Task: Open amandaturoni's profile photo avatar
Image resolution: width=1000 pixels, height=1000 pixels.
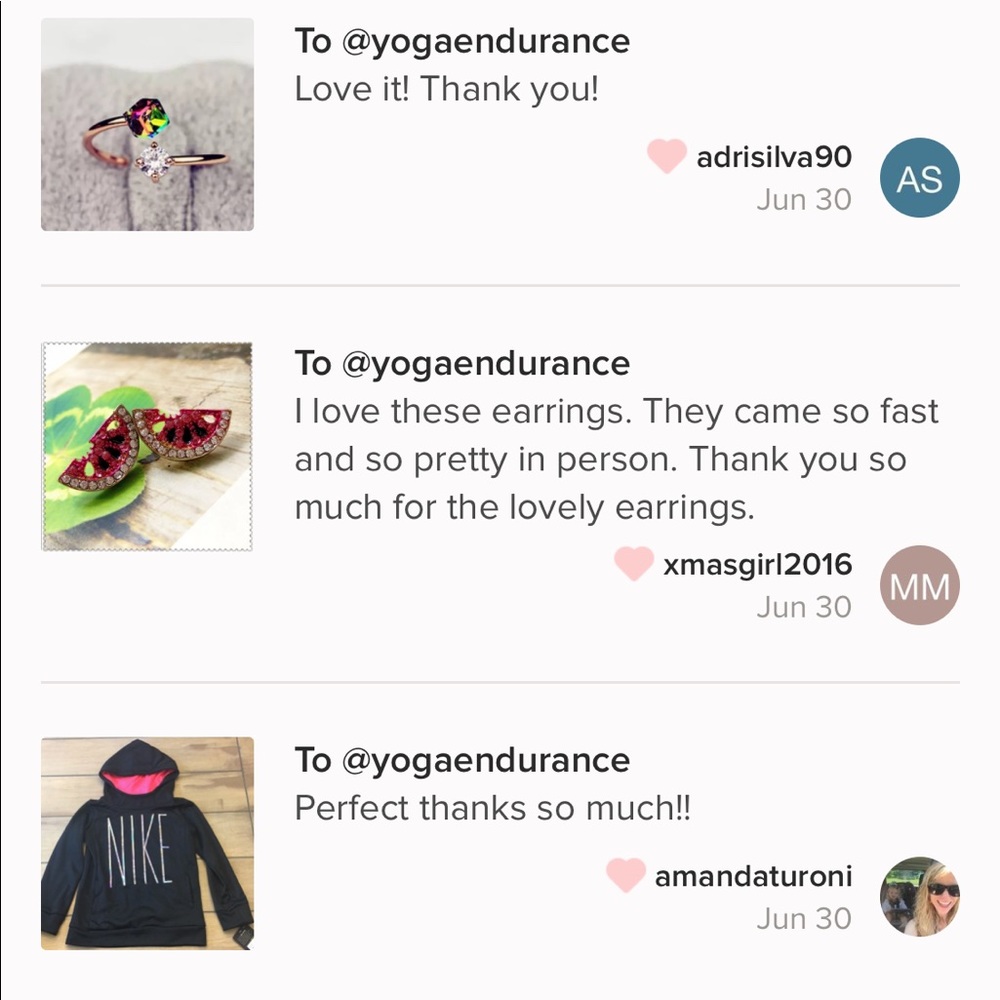Action: click(x=919, y=896)
